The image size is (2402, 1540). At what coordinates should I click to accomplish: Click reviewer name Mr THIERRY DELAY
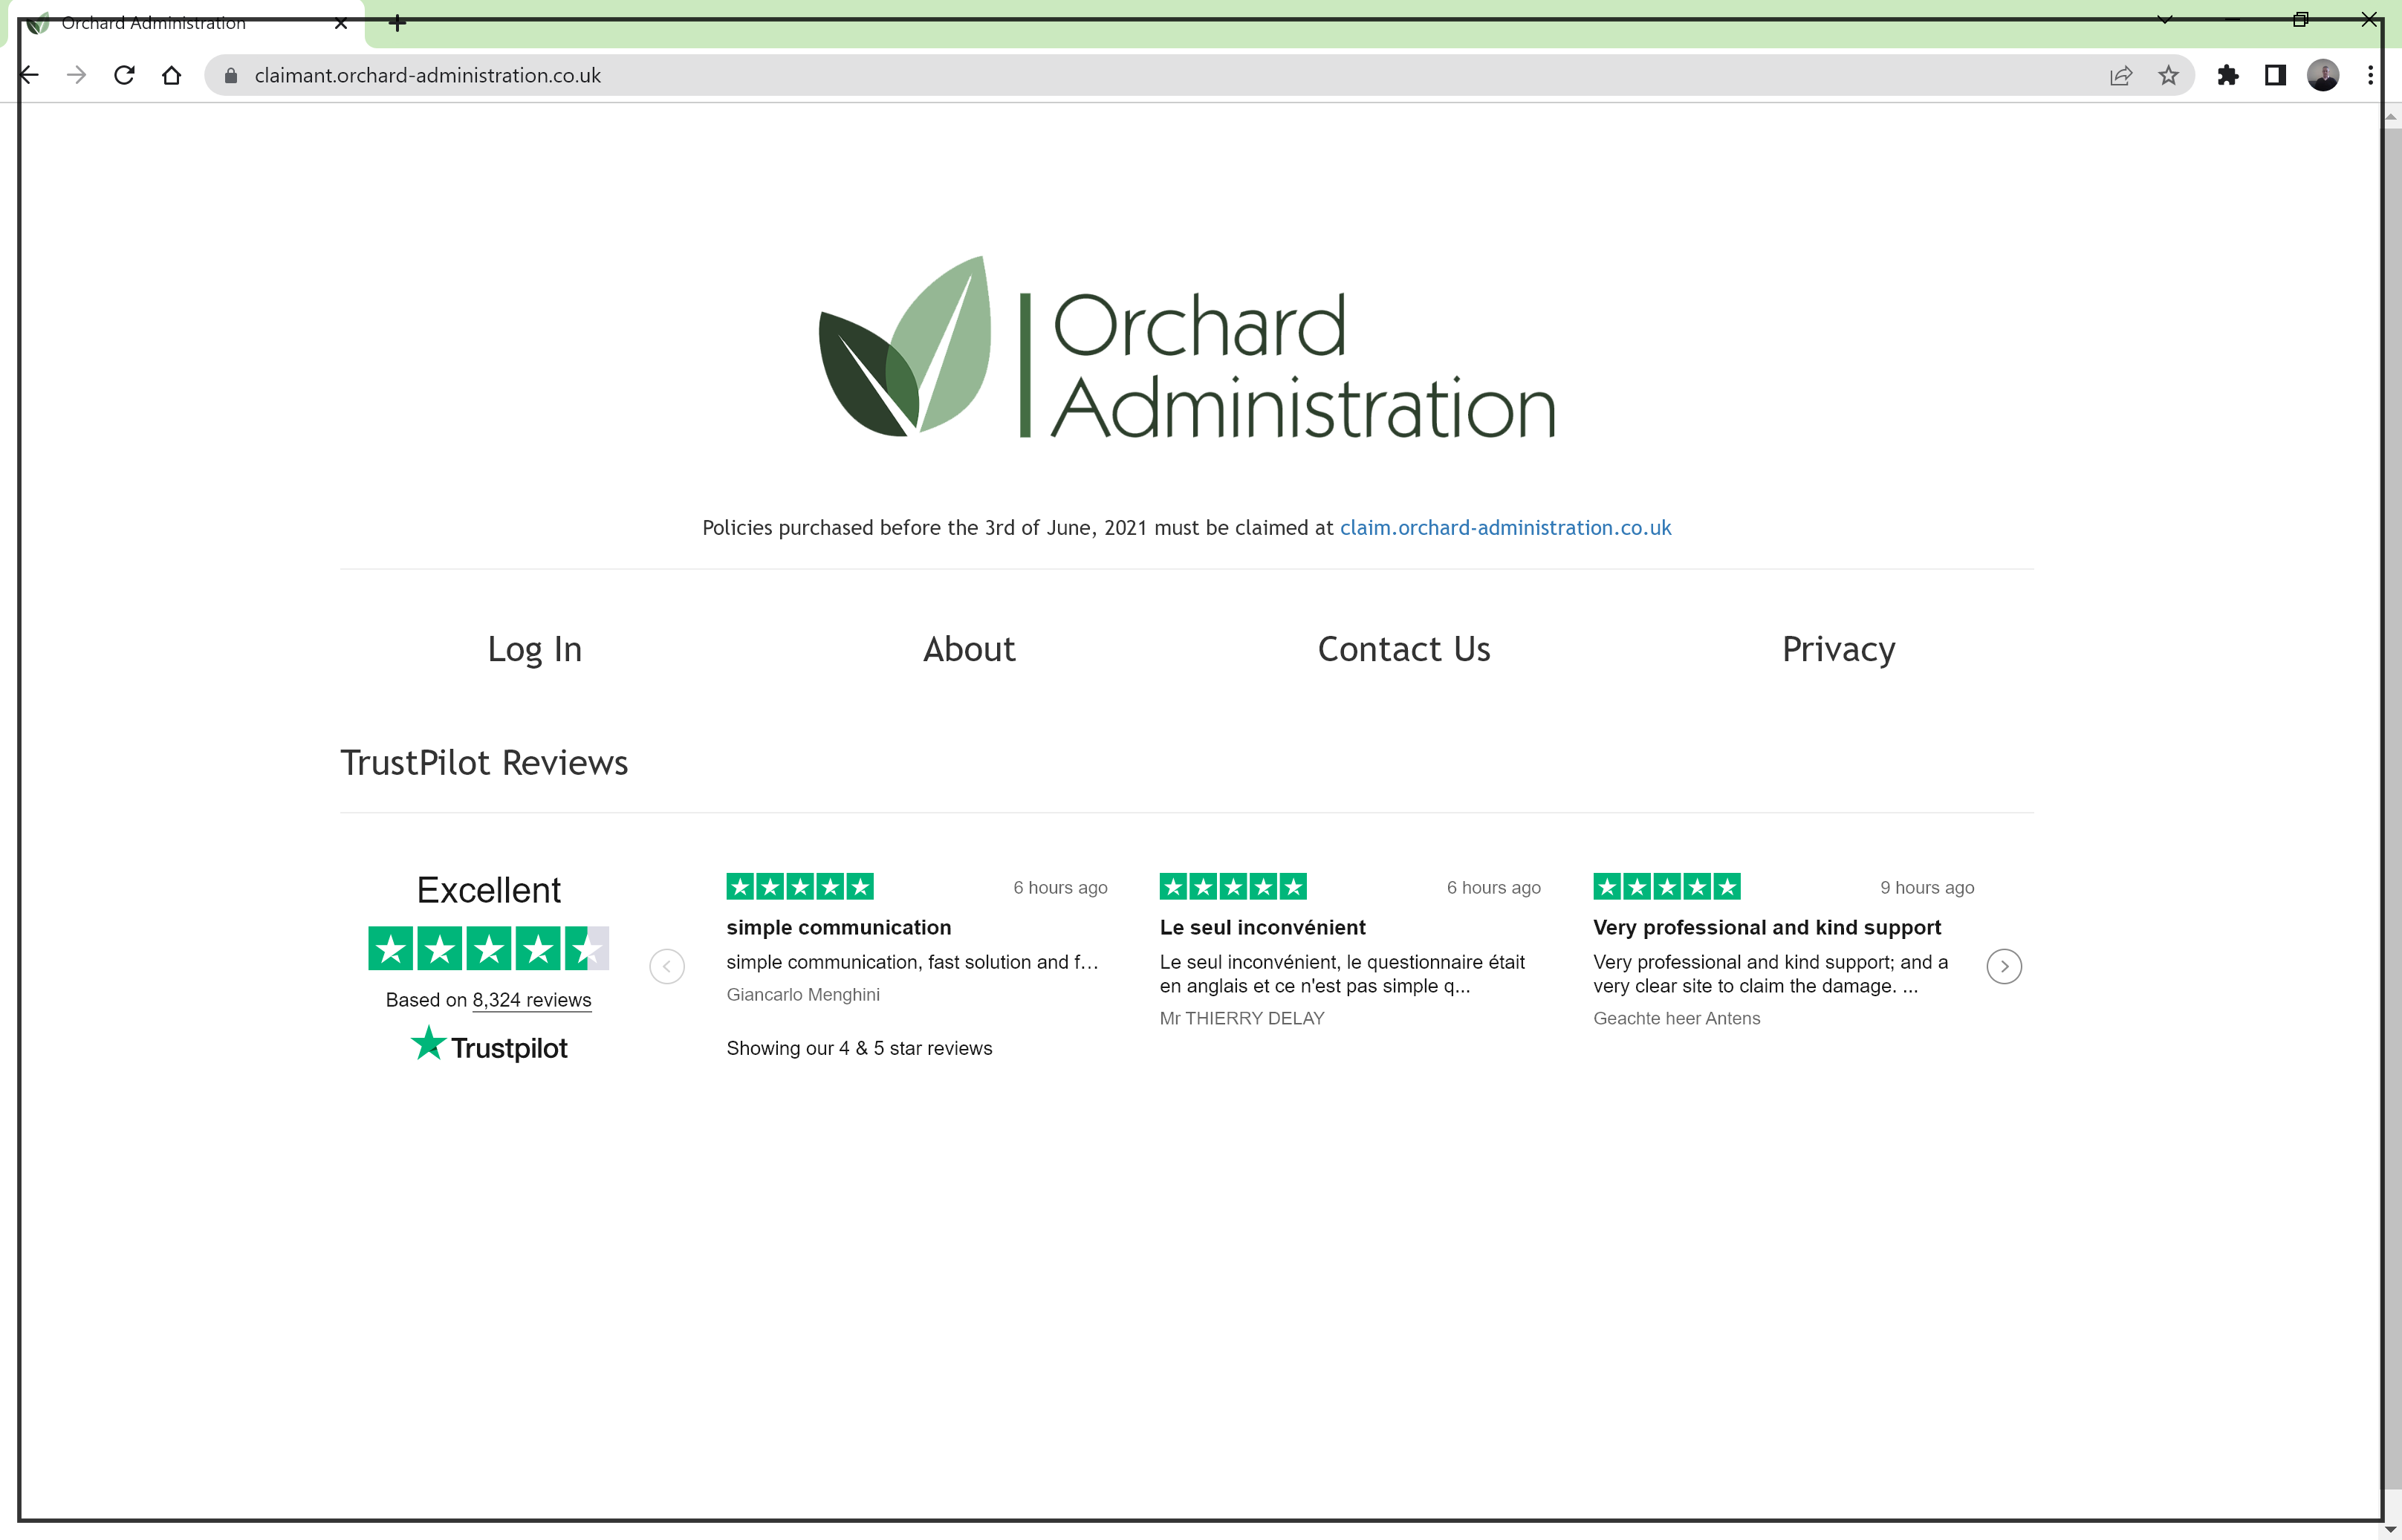click(x=1242, y=1018)
